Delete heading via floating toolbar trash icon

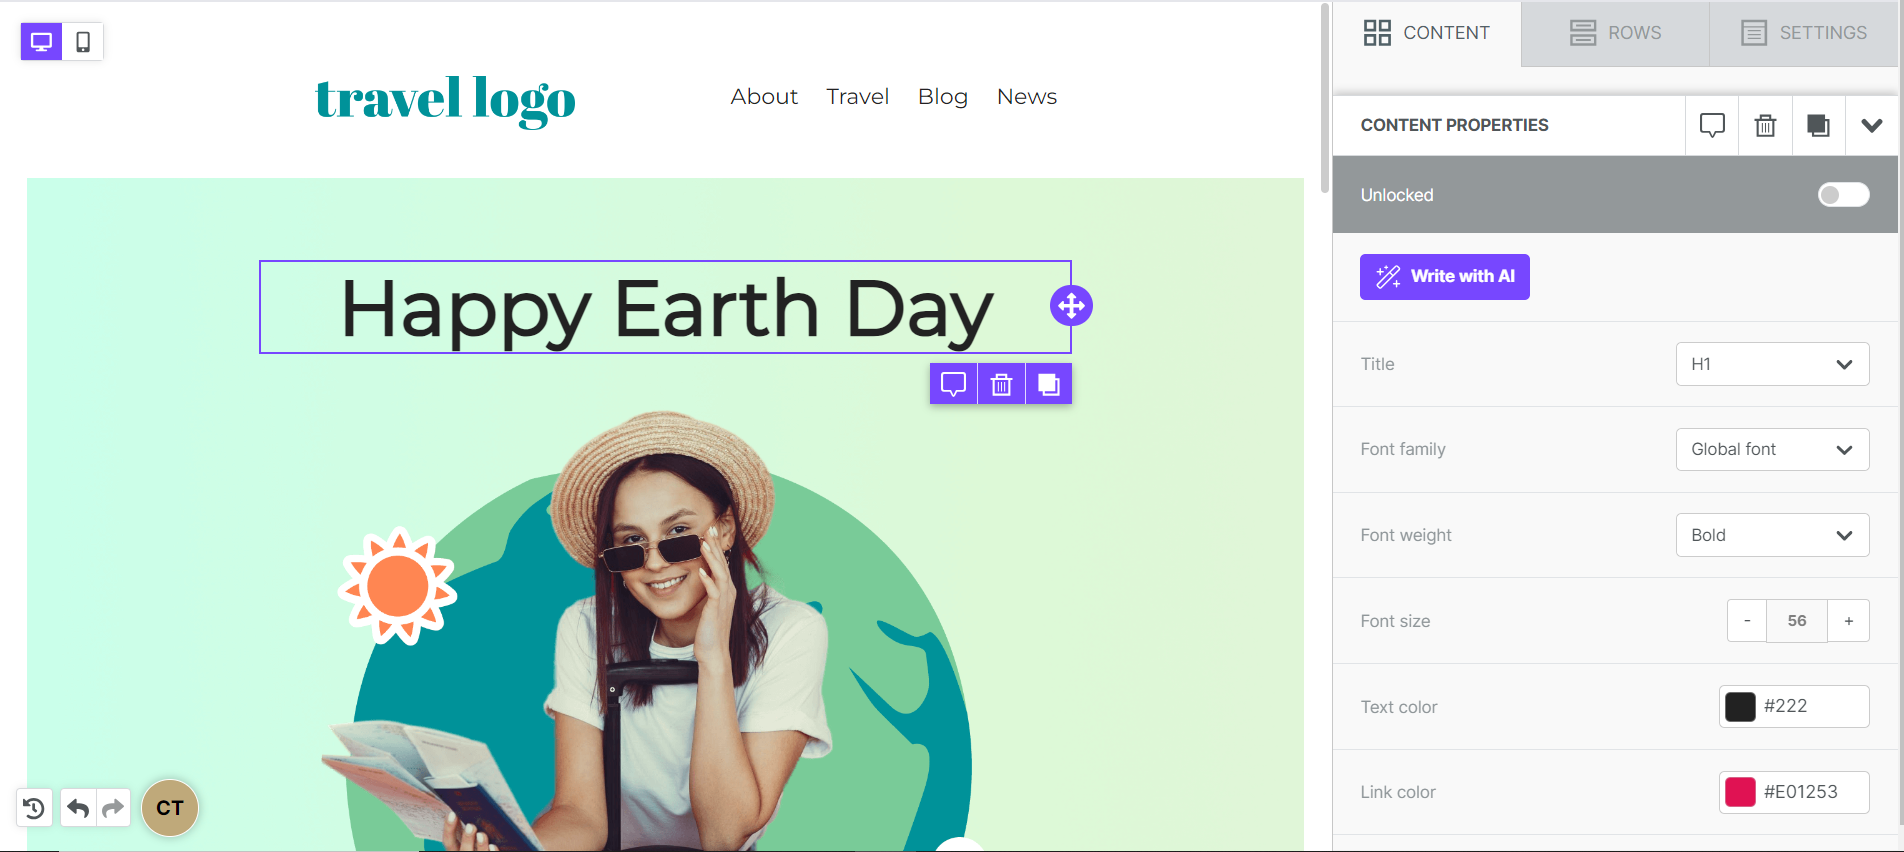point(1001,384)
